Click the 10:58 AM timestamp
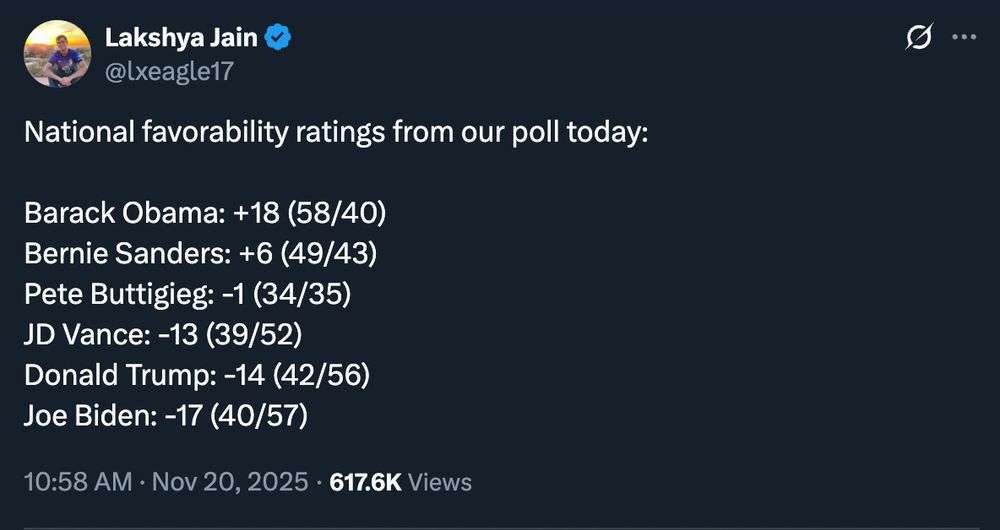The image size is (1000, 530). (77, 482)
